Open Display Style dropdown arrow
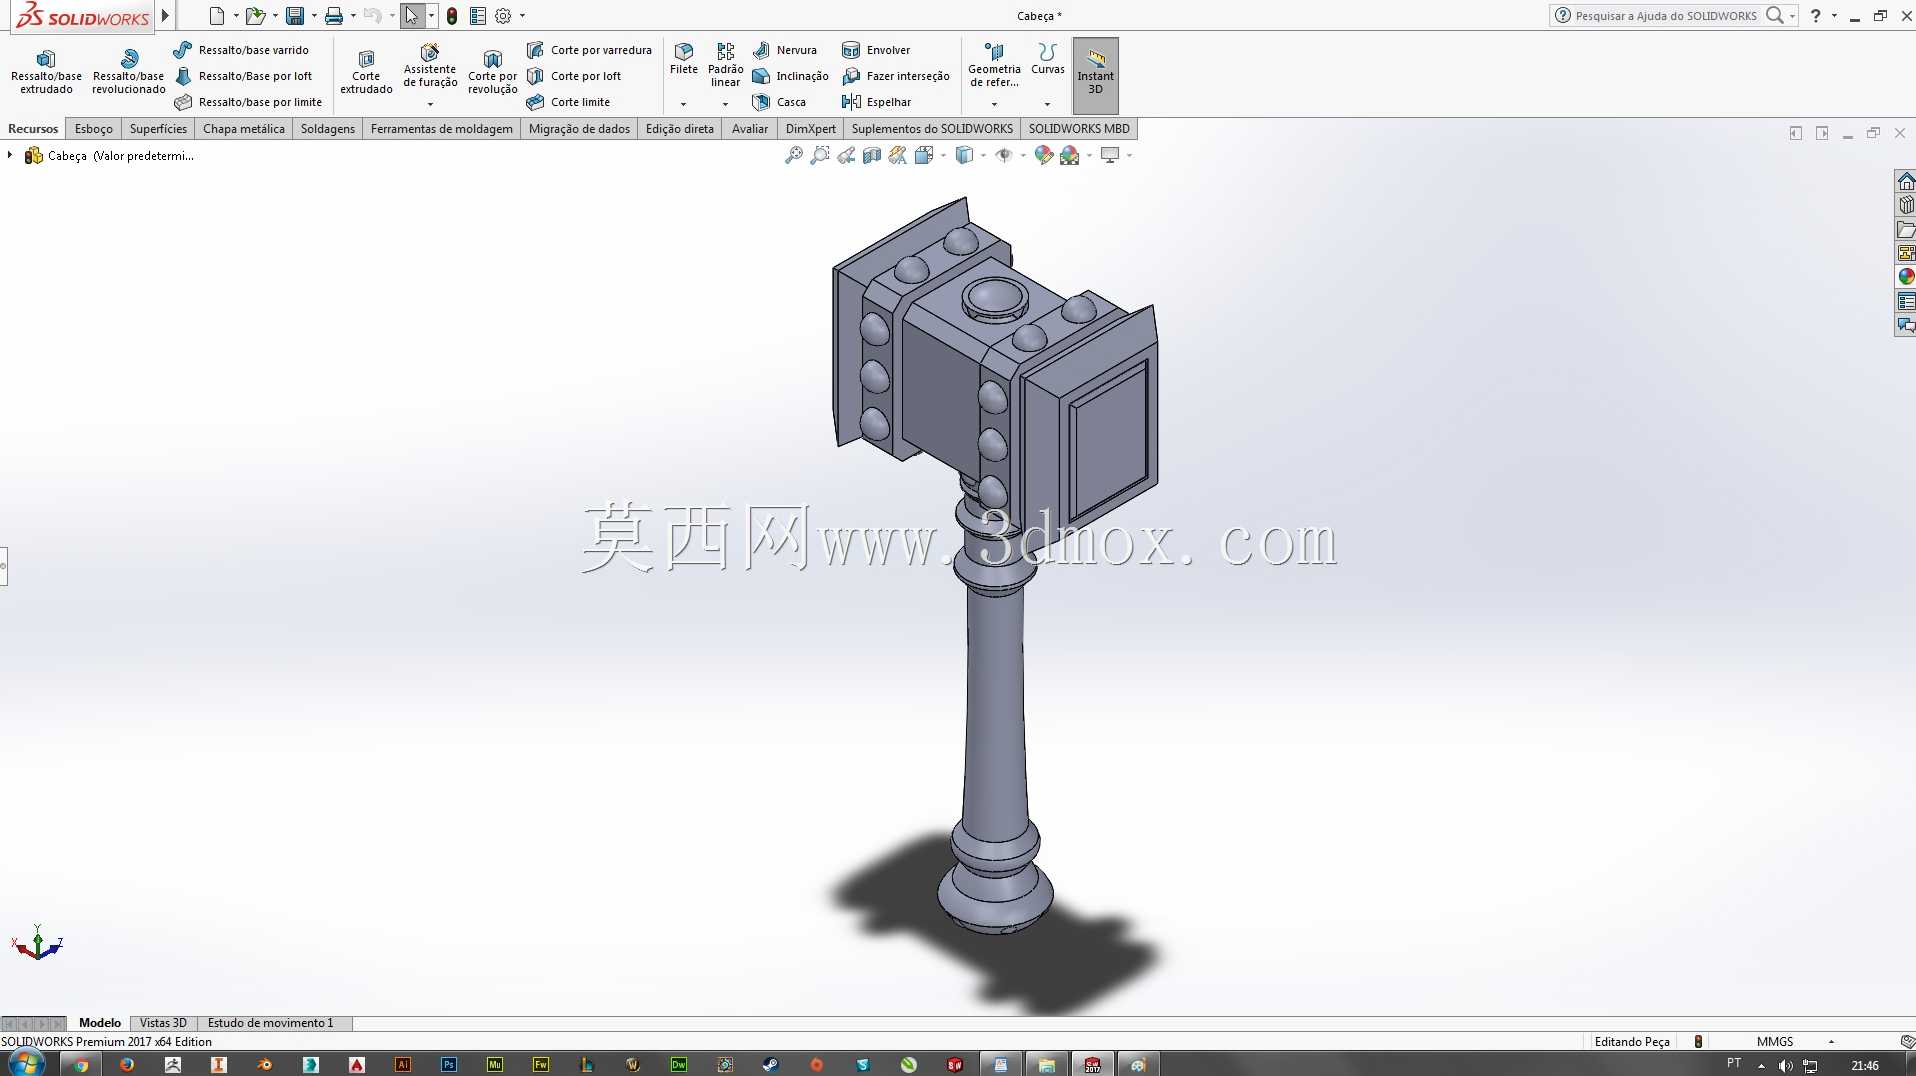The width and height of the screenshot is (1916, 1076). pyautogui.click(x=984, y=156)
